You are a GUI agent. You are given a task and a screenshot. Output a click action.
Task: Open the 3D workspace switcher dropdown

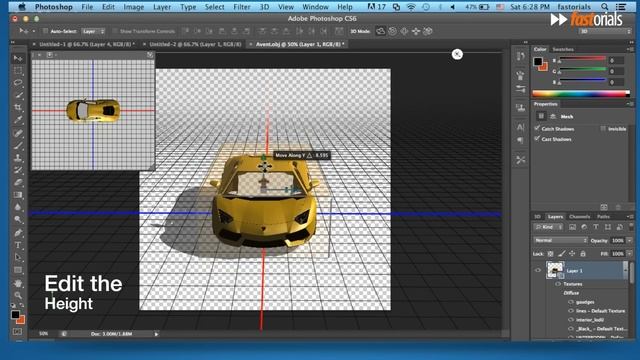pyautogui.click(x=605, y=31)
